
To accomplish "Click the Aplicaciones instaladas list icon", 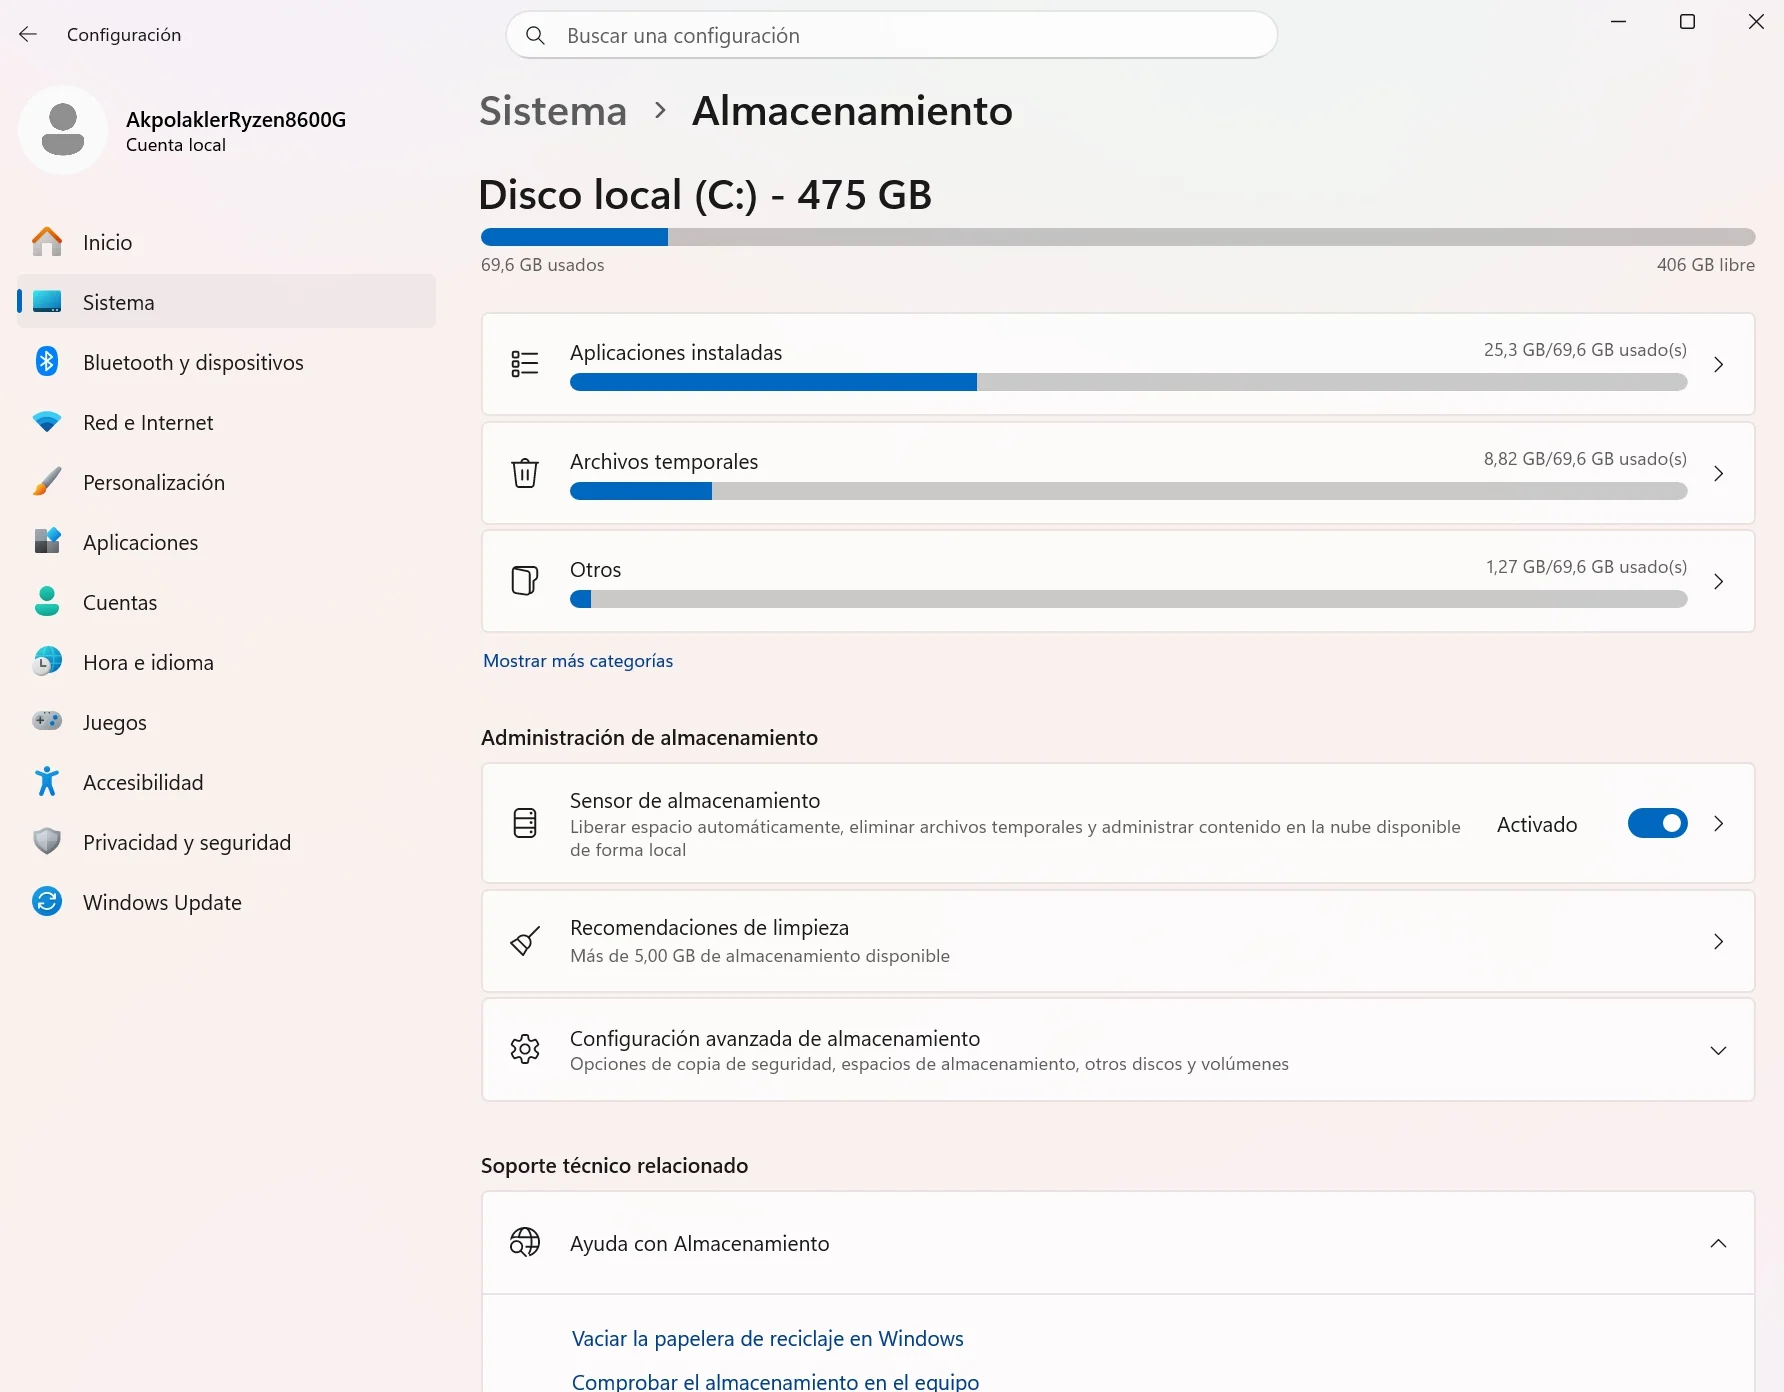I will (x=525, y=364).
